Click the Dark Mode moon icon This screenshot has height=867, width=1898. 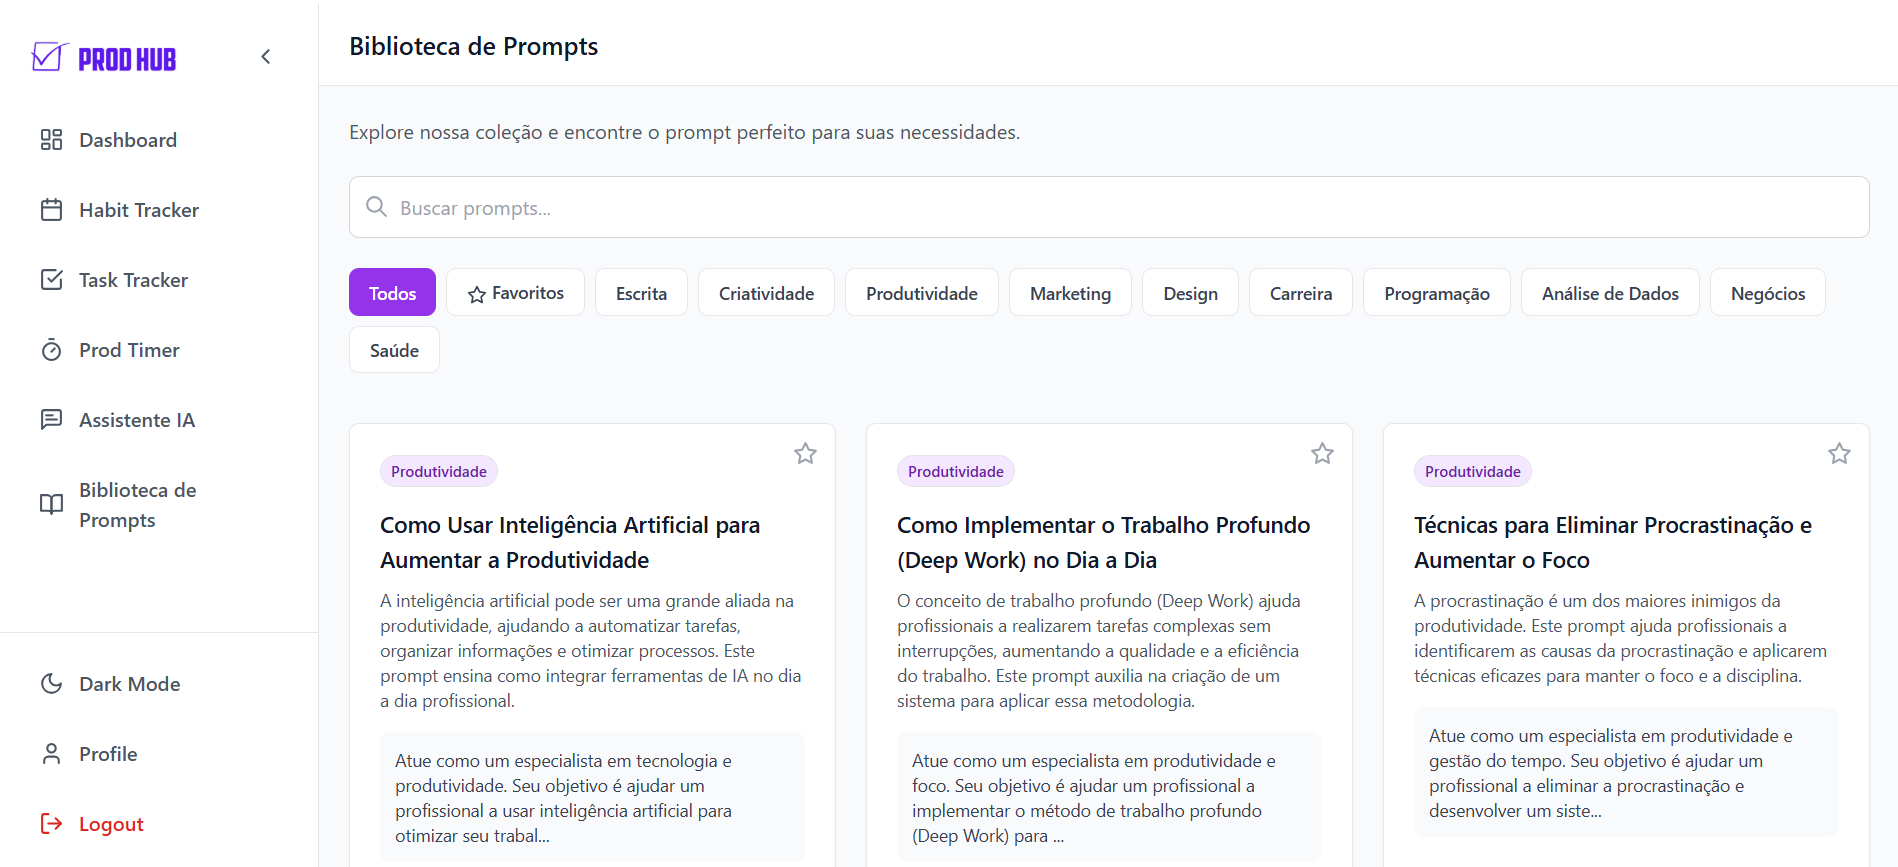(x=51, y=684)
